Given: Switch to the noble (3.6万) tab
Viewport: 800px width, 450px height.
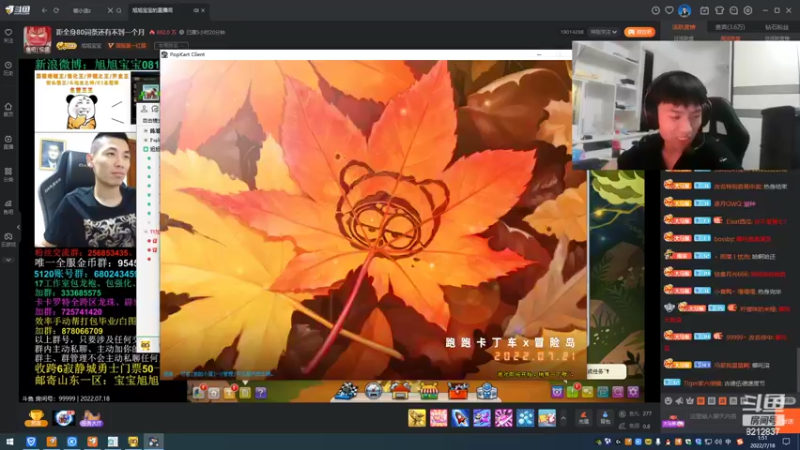Looking at the screenshot, I should tap(730, 27).
